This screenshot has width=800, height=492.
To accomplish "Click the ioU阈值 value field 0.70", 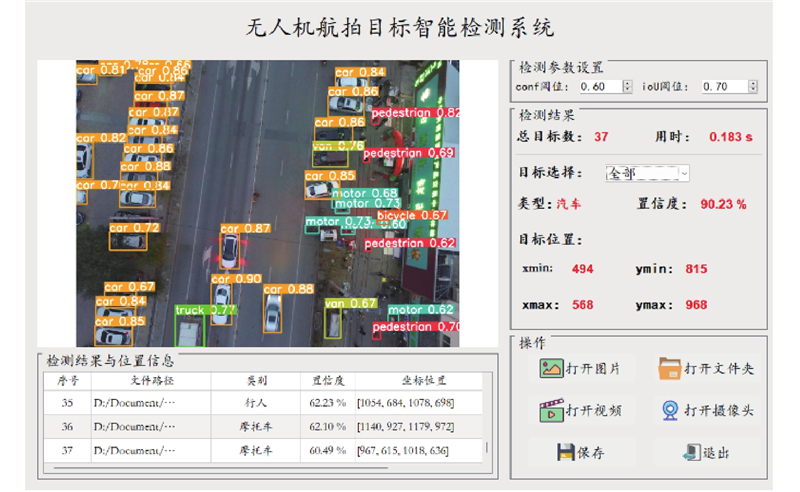I will [x=724, y=87].
